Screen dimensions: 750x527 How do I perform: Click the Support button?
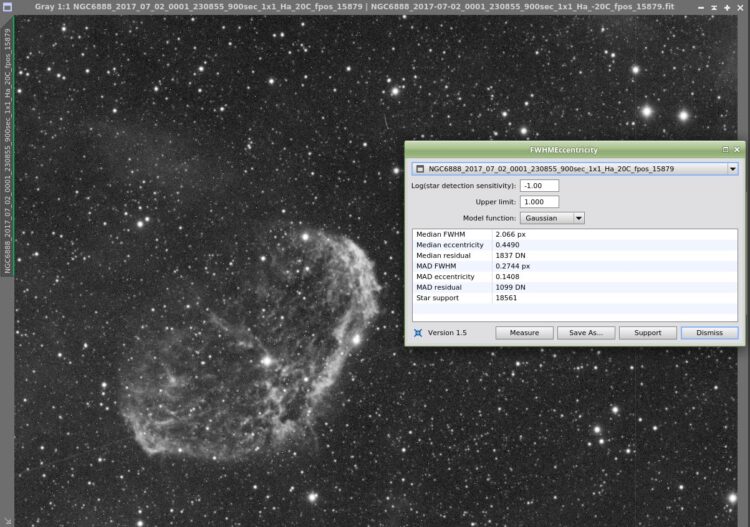648,333
